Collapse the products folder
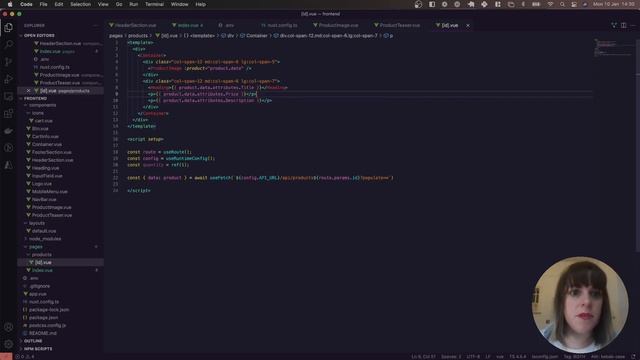Screen dimensions: 640x360 pos(41,254)
